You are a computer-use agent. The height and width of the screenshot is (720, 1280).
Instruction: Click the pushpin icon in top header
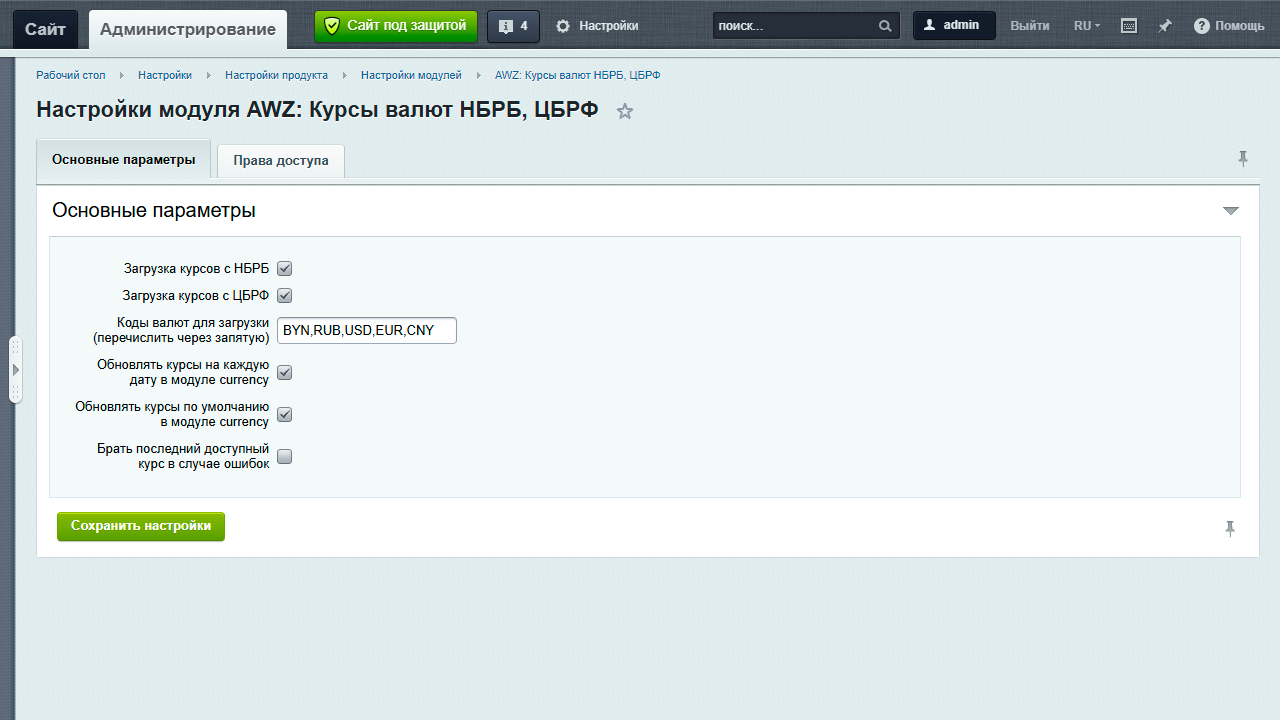point(1165,26)
